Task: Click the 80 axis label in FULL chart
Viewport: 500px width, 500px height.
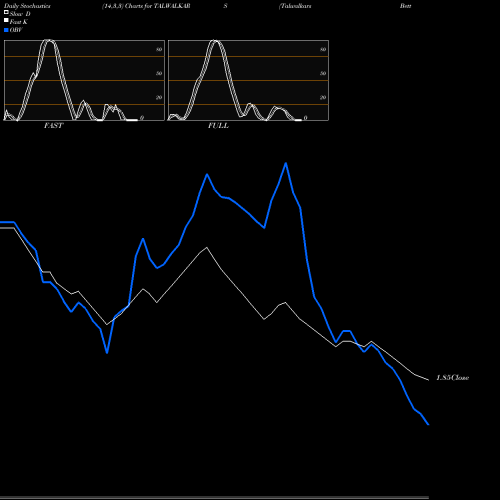Action: pyautogui.click(x=323, y=49)
